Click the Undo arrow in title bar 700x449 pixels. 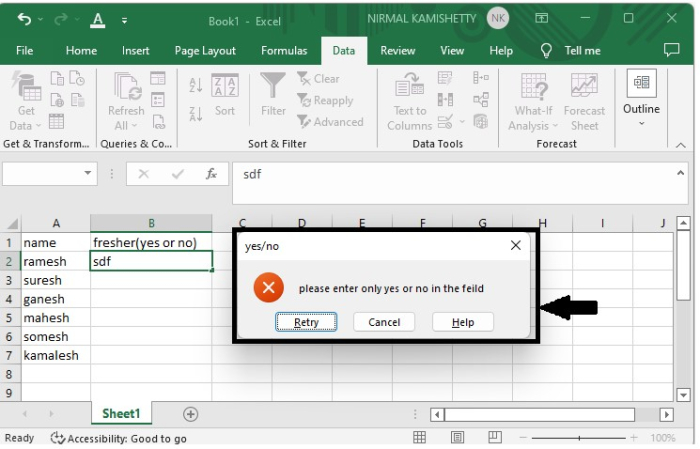tap(24, 19)
